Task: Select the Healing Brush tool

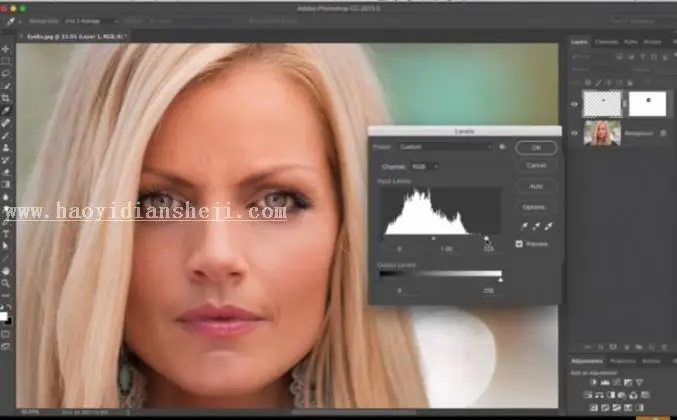Action: pyautogui.click(x=6, y=123)
